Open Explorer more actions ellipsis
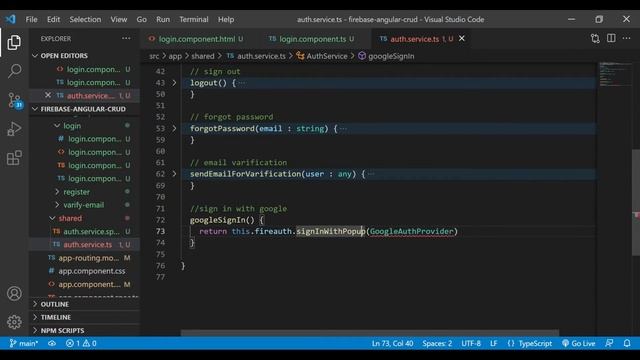Screen dimensions: 640x360 (126, 38)
